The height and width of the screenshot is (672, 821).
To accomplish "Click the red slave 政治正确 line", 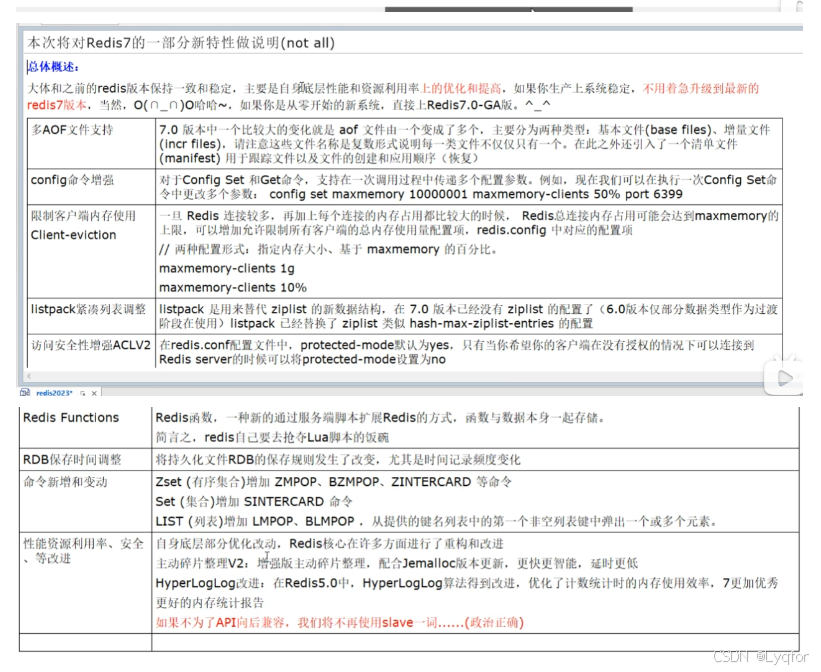I will point(339,623).
